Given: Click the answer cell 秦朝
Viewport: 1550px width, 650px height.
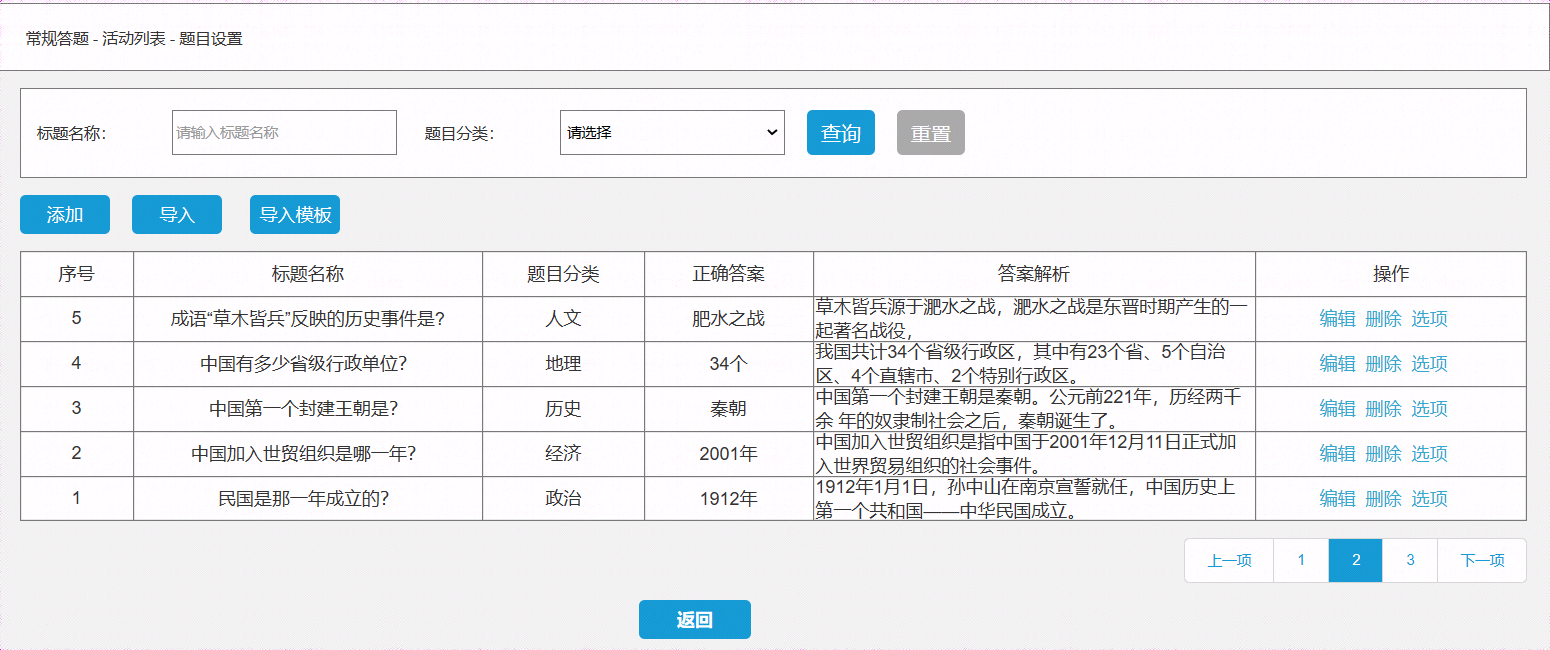Looking at the screenshot, I should 729,409.
